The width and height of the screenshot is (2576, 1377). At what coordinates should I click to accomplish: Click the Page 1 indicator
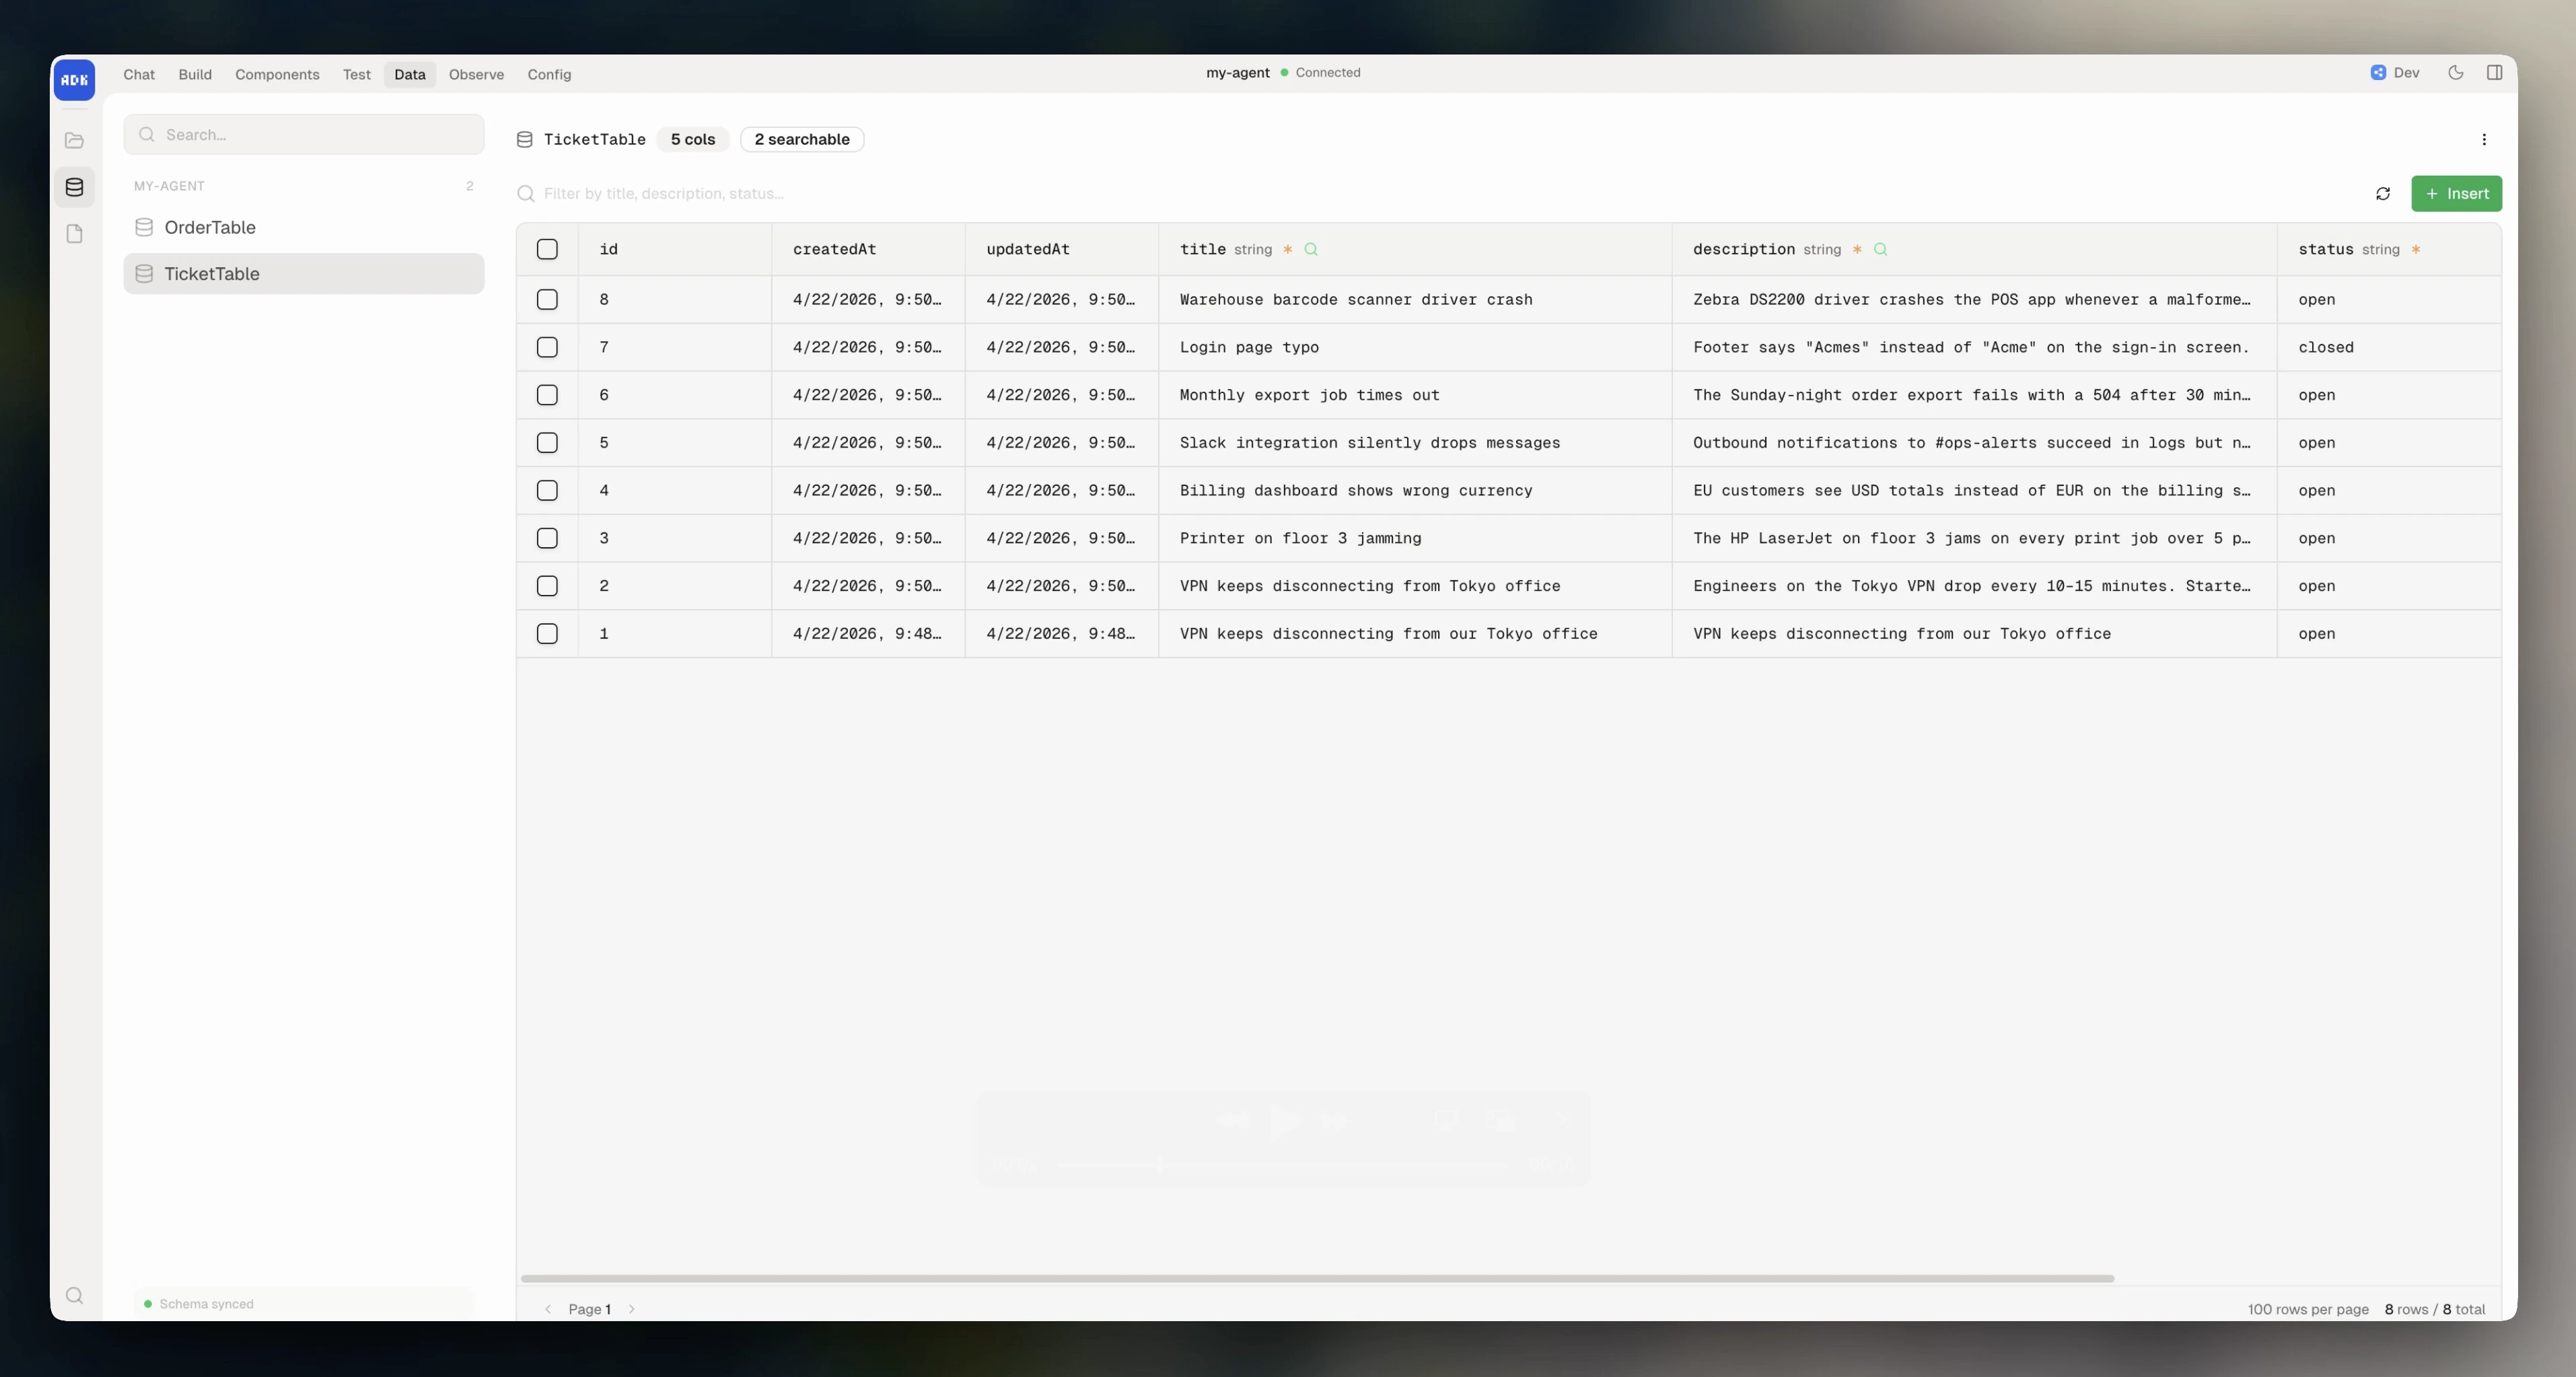pos(589,1309)
